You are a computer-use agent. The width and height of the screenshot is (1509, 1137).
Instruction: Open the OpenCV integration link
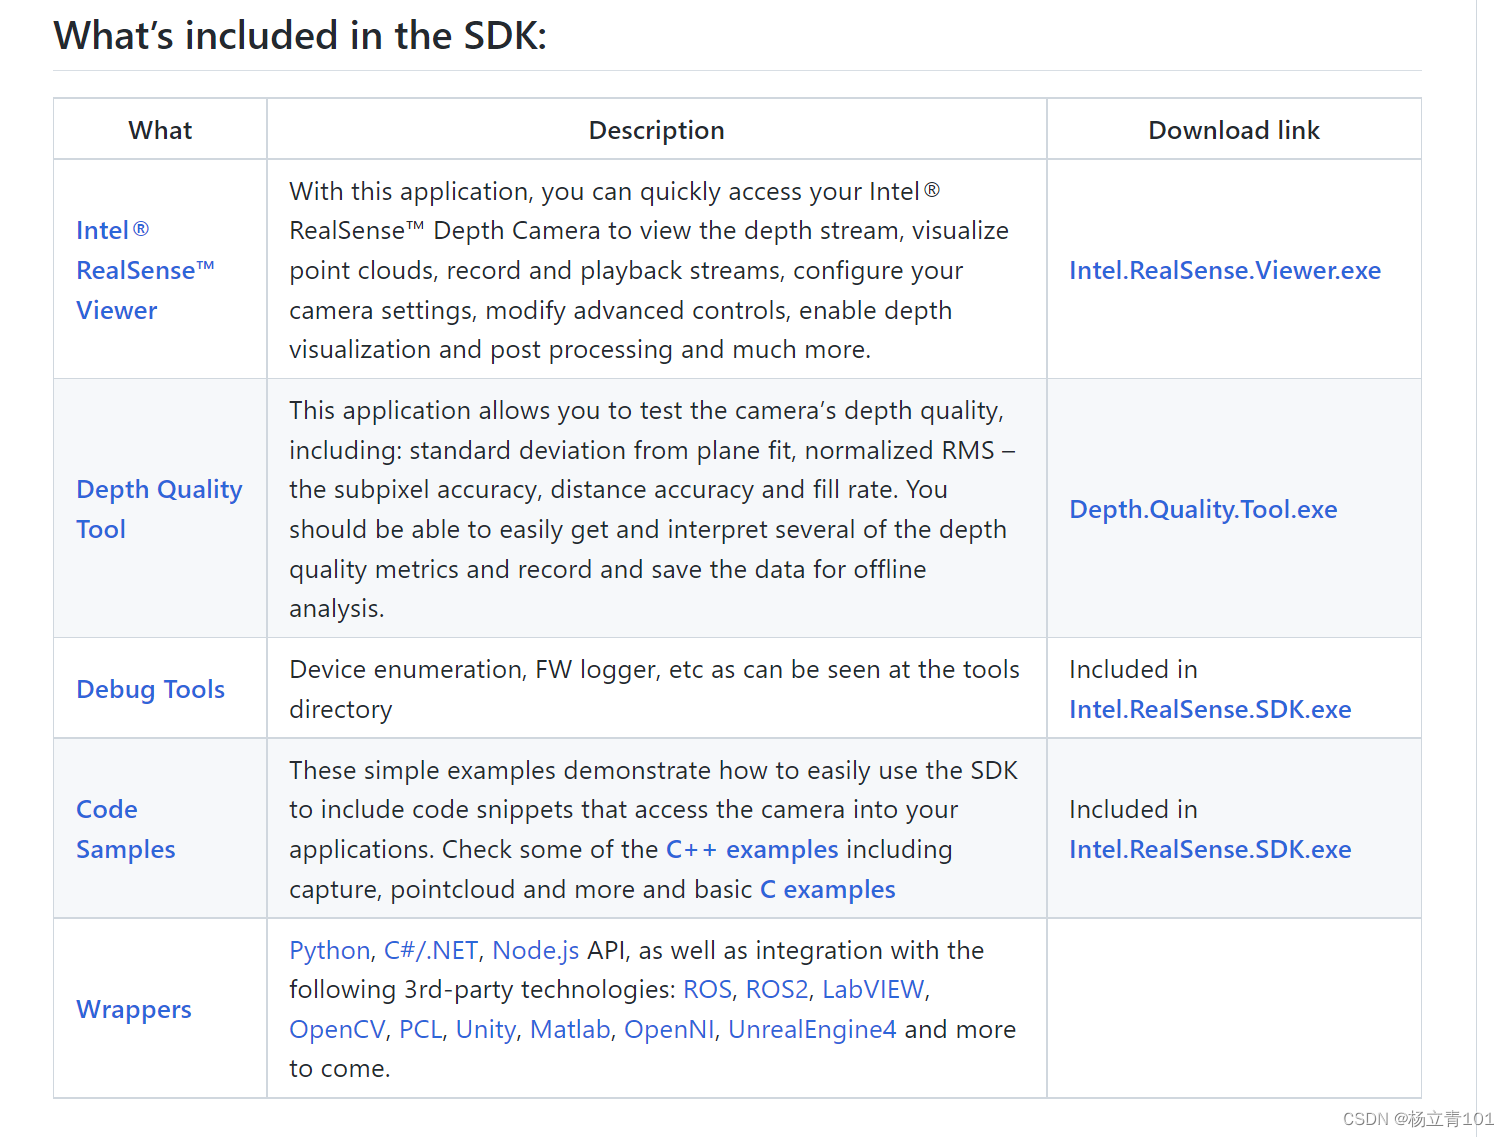336,1029
